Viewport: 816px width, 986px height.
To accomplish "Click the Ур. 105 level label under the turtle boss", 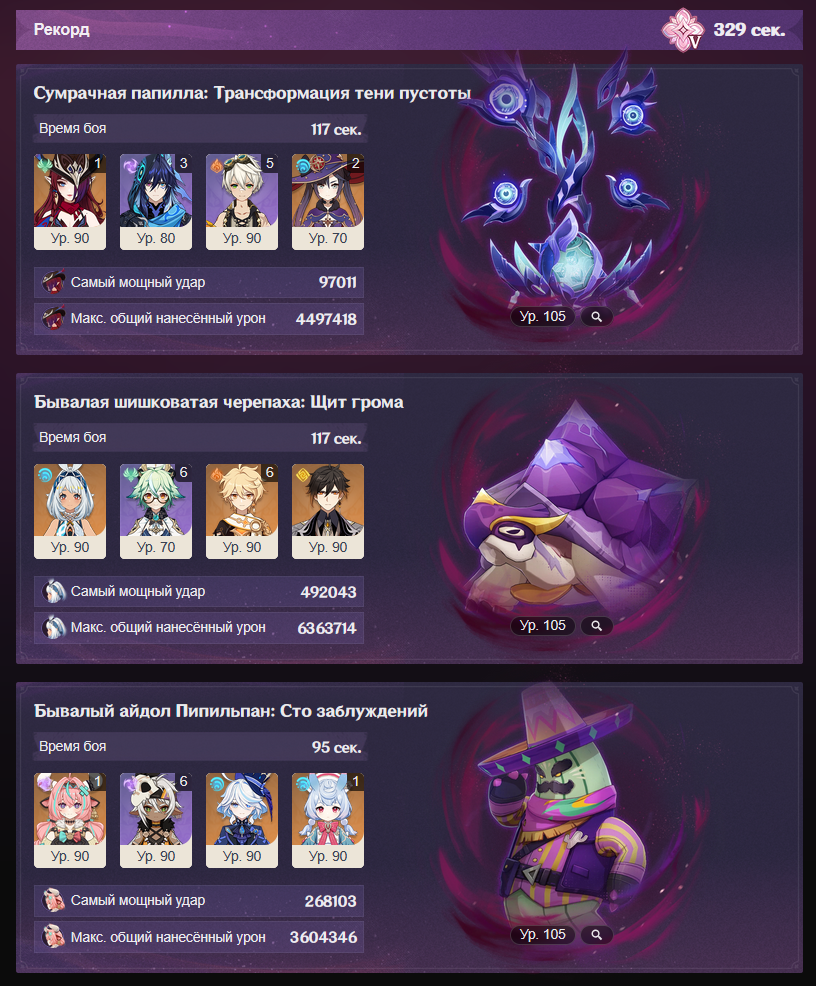I will 543,626.
